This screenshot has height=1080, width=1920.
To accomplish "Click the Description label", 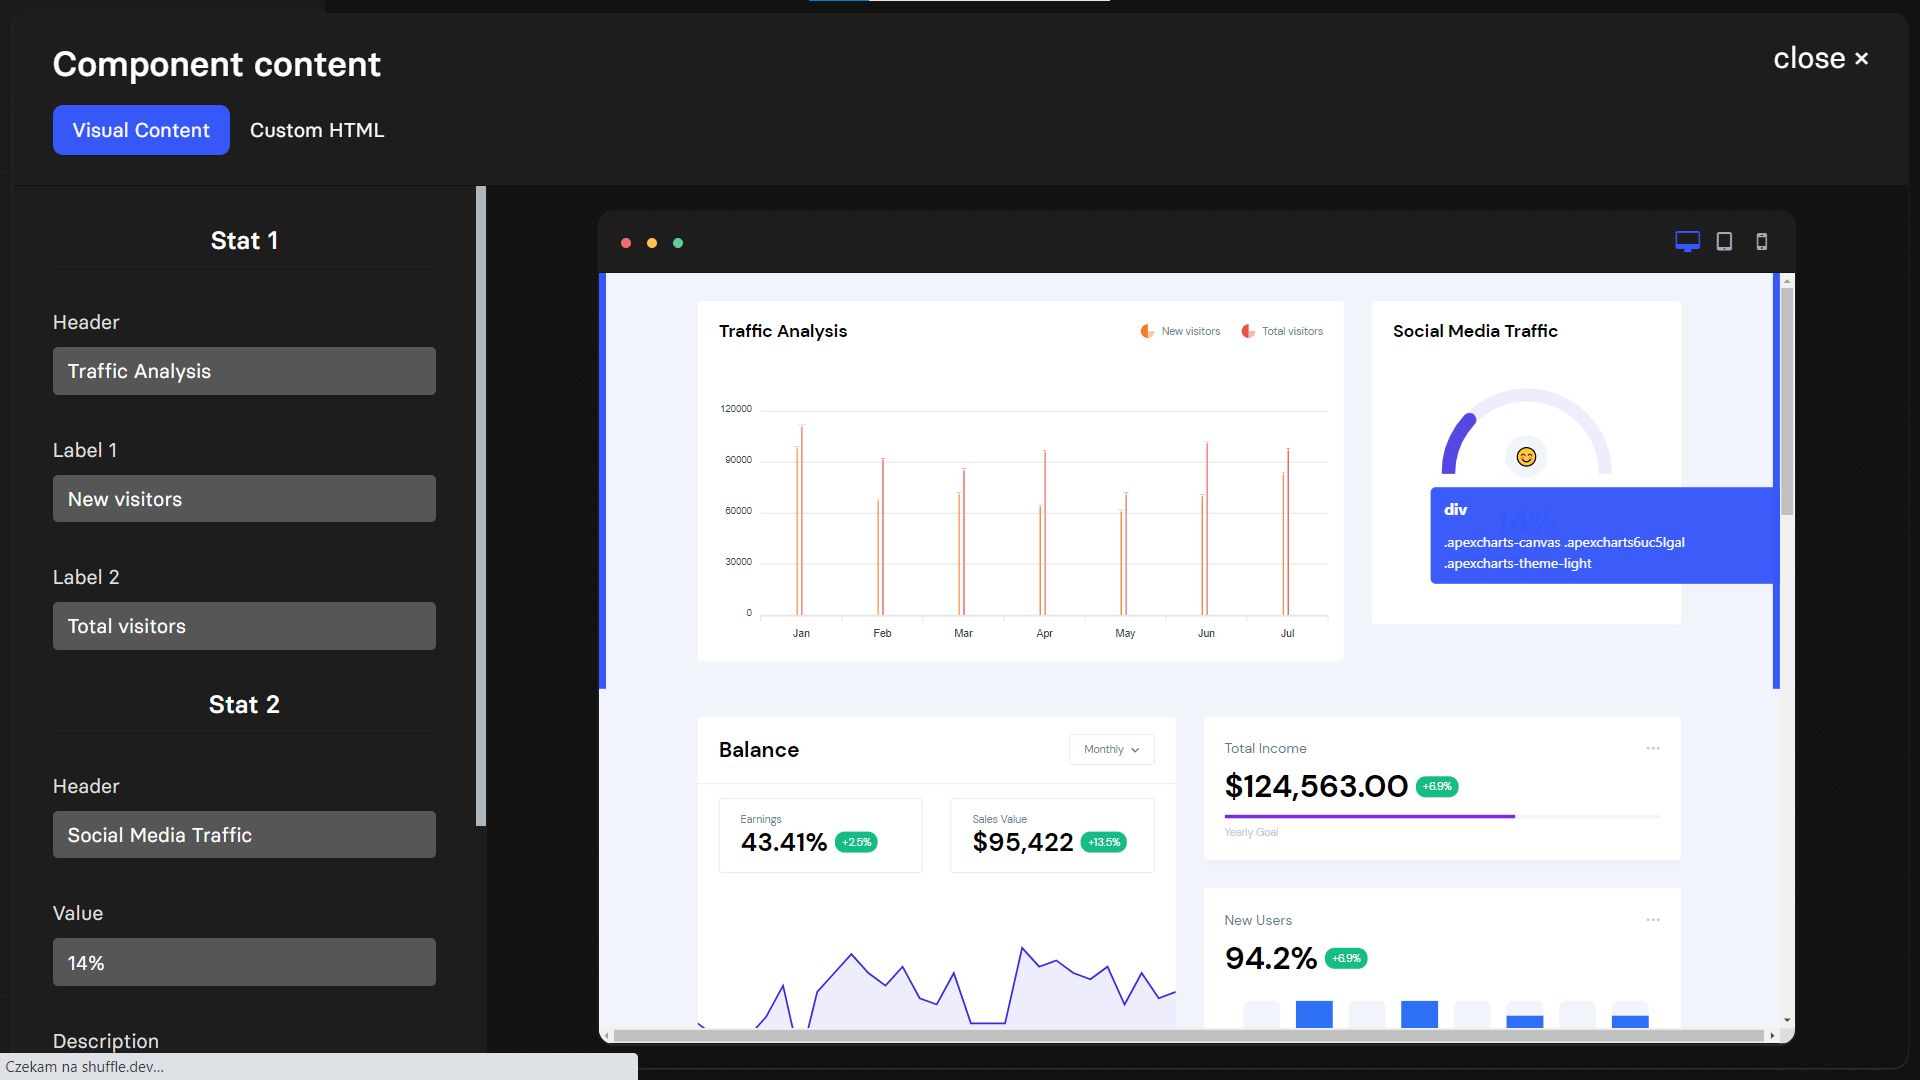I will tap(106, 1041).
